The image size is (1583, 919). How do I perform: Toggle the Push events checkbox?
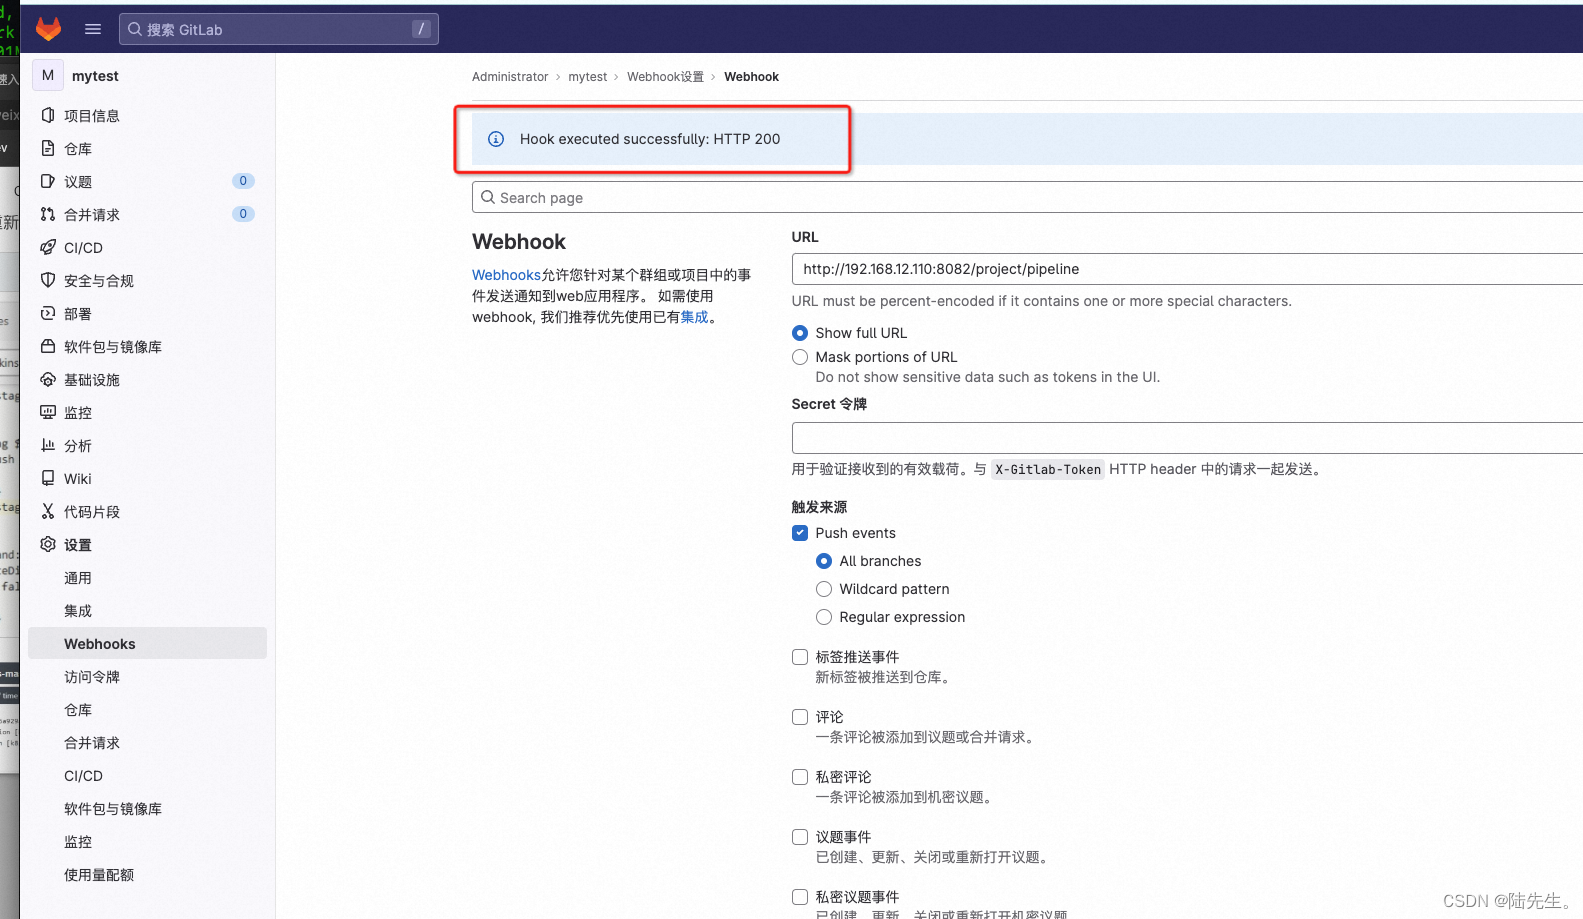point(800,533)
